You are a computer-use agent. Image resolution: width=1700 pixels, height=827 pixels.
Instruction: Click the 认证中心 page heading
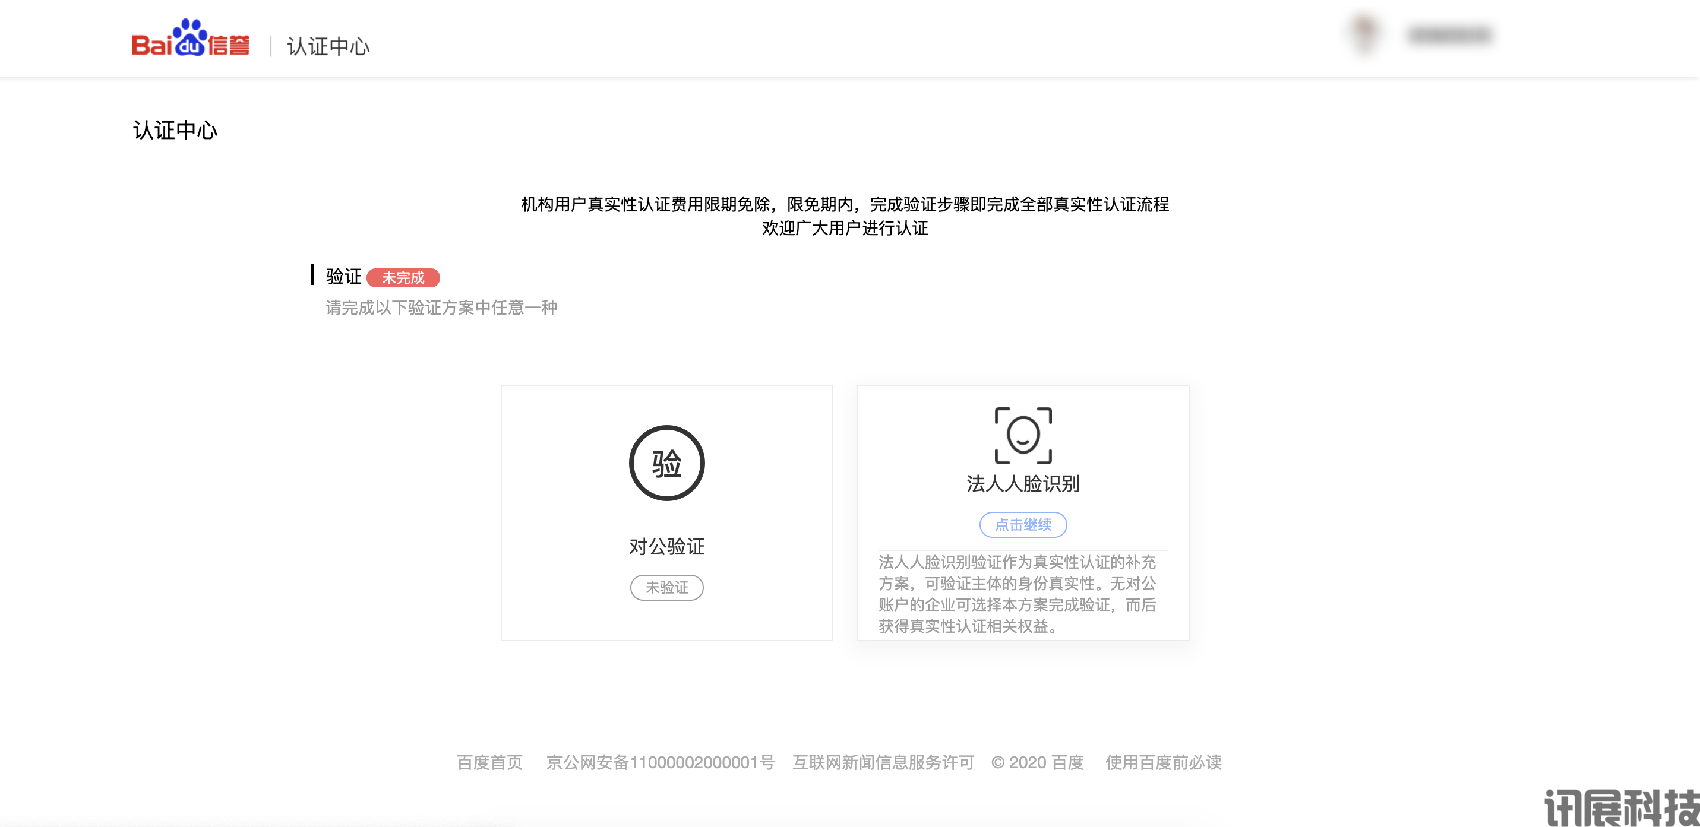coord(175,131)
